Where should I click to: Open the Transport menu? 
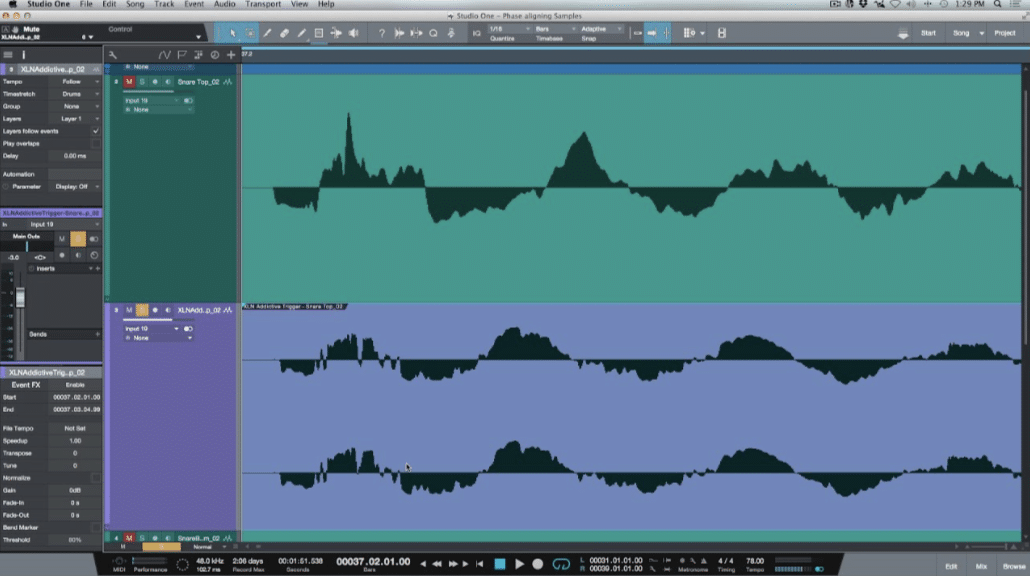(263, 4)
